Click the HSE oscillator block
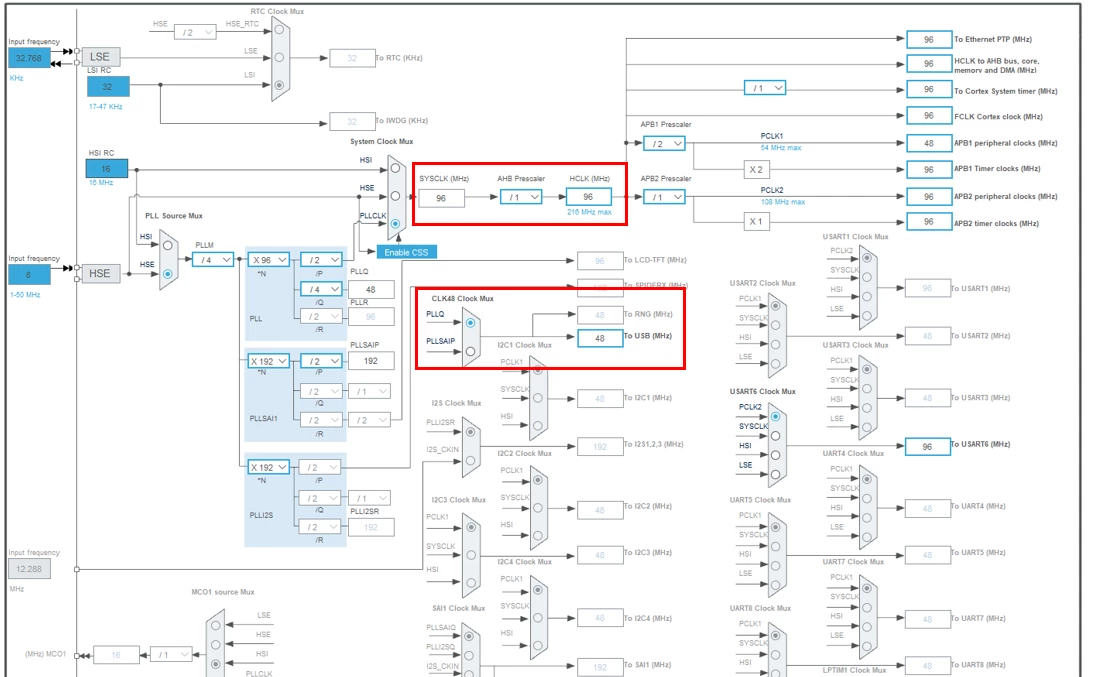Screen dimensions: 1097x677 [x=100, y=273]
